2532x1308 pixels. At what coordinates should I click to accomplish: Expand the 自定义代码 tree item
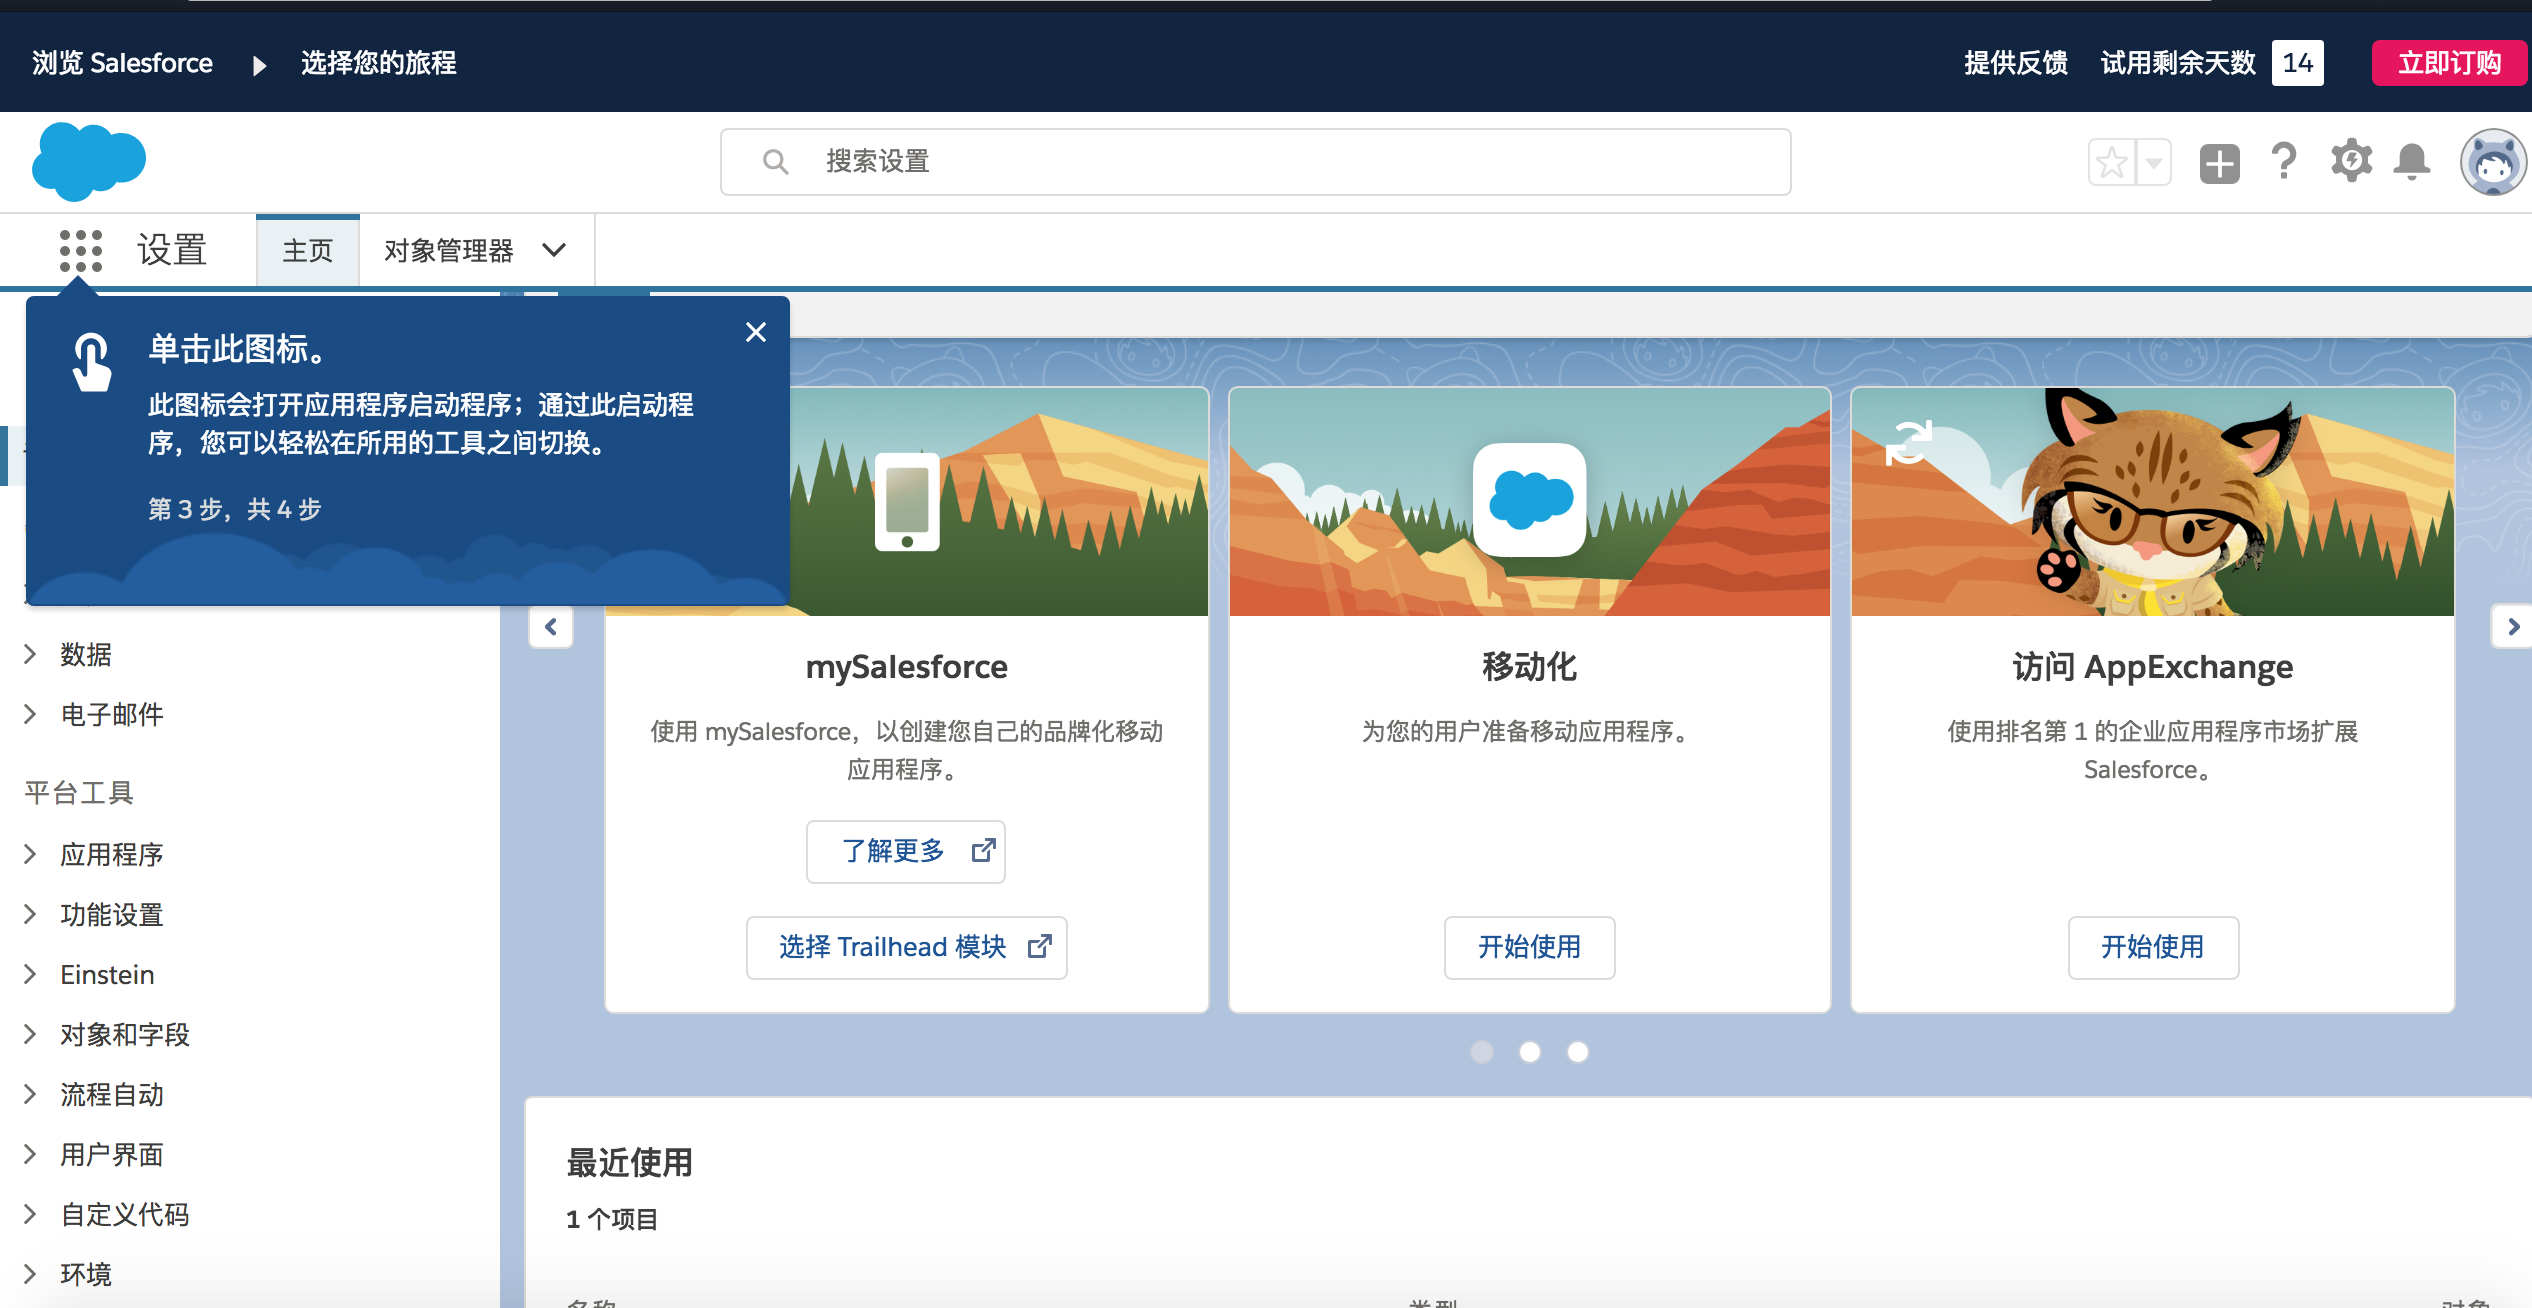[30, 1214]
